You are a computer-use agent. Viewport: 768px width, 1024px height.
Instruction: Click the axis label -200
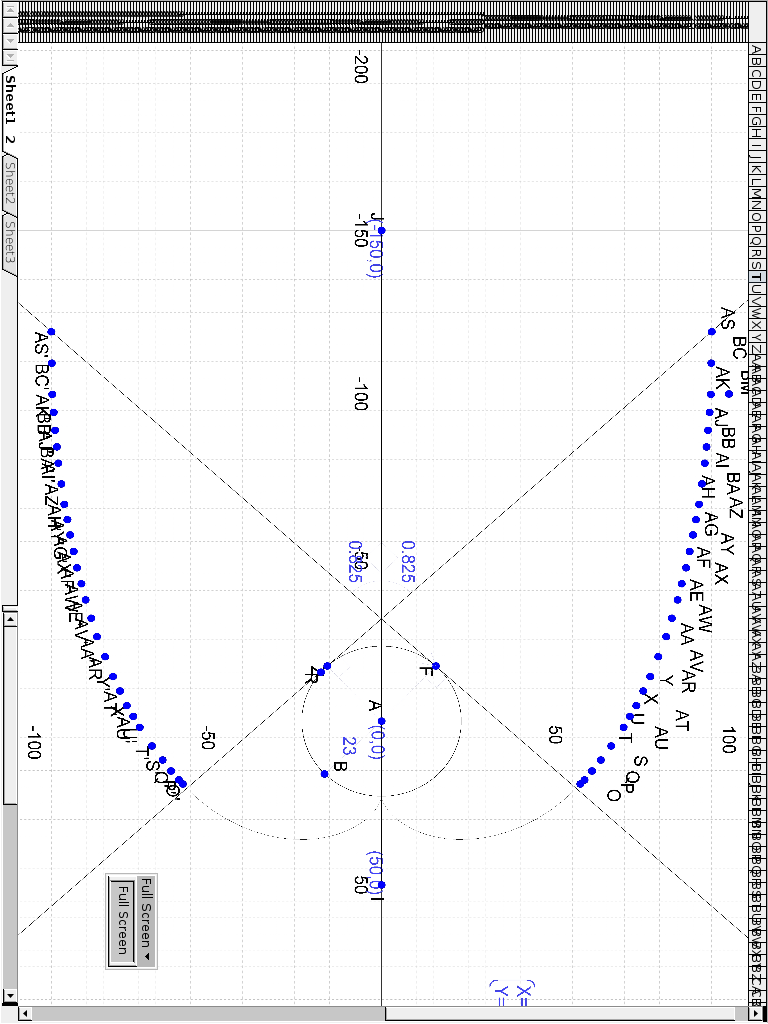pos(360,67)
